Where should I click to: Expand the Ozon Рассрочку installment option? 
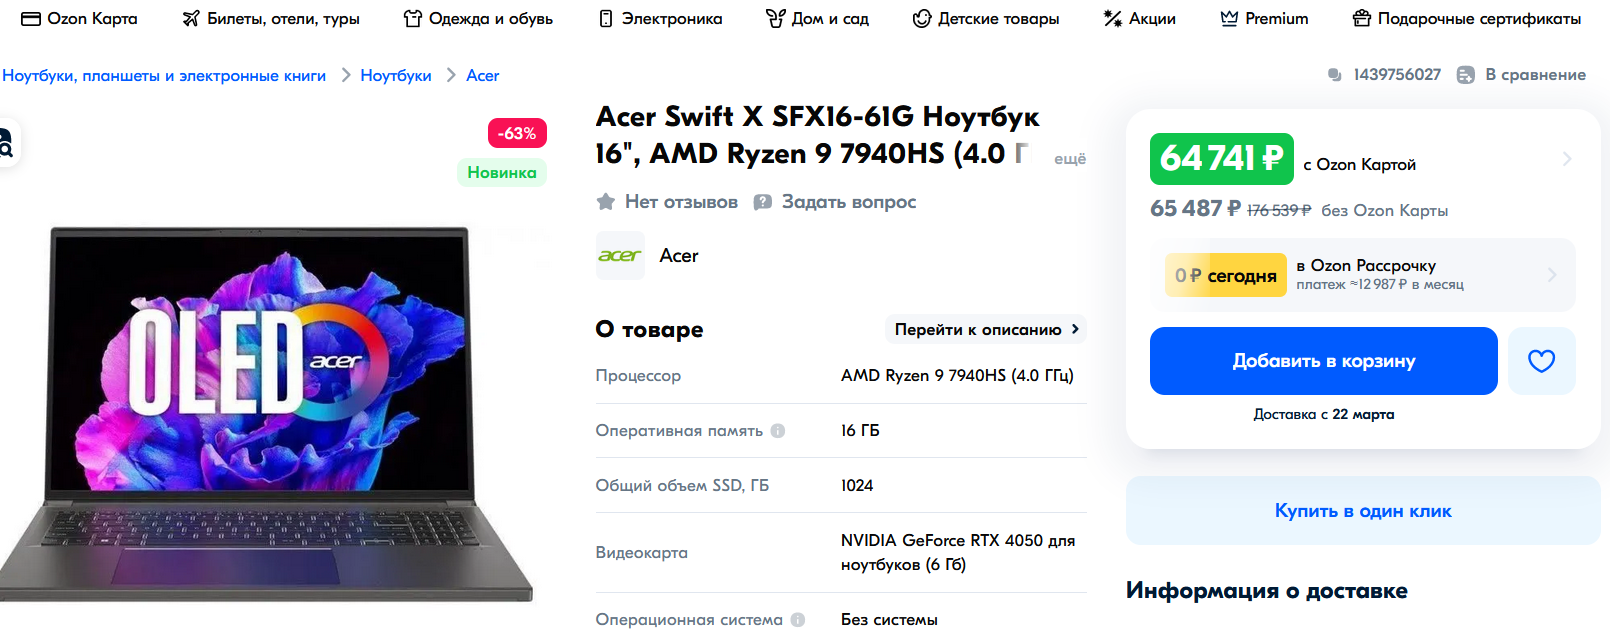tap(1551, 275)
